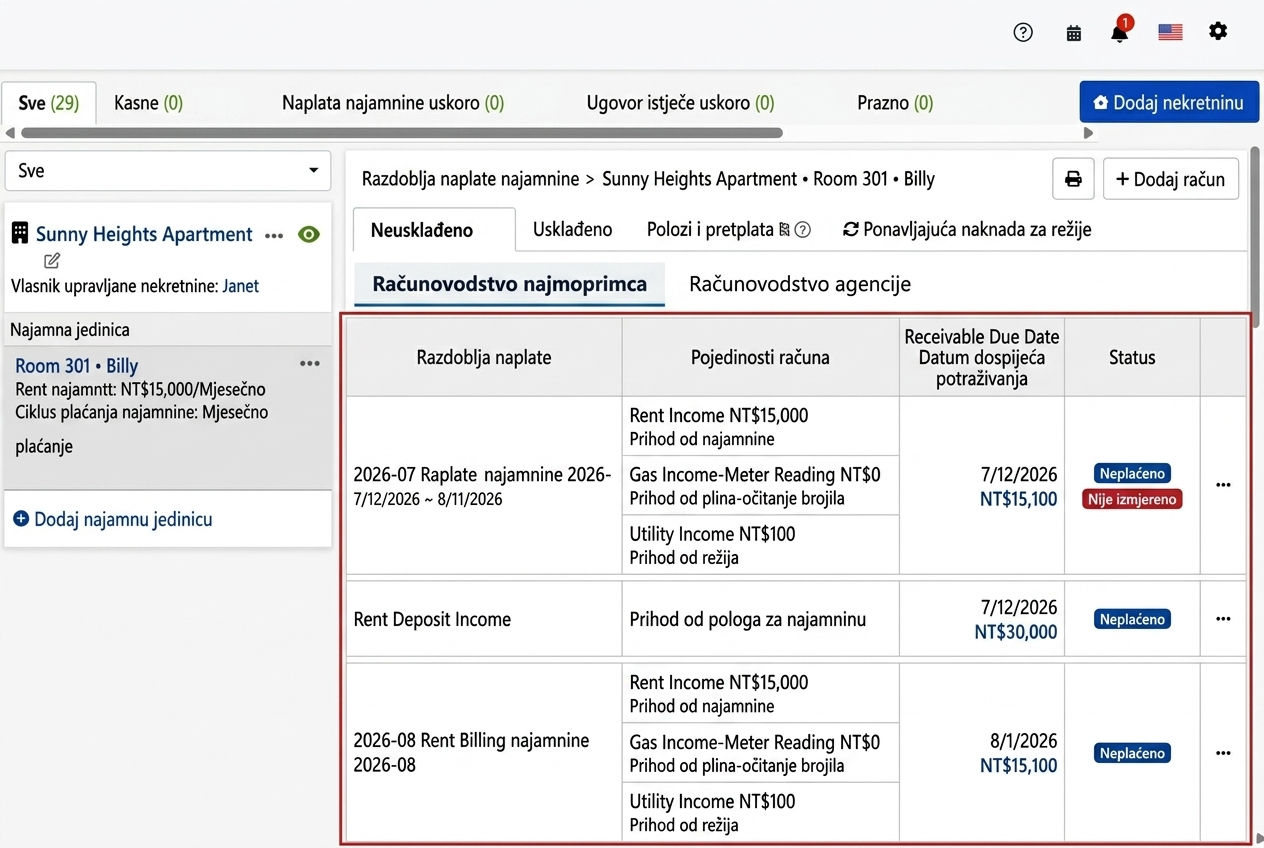
Task: Switch to Računovodstvo agencije sub-tab
Action: point(800,284)
